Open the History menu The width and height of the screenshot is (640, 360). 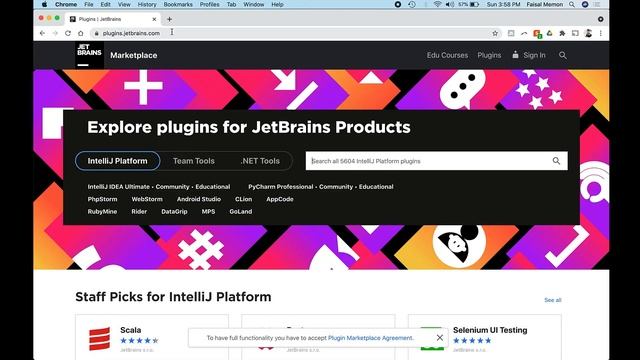click(147, 4)
